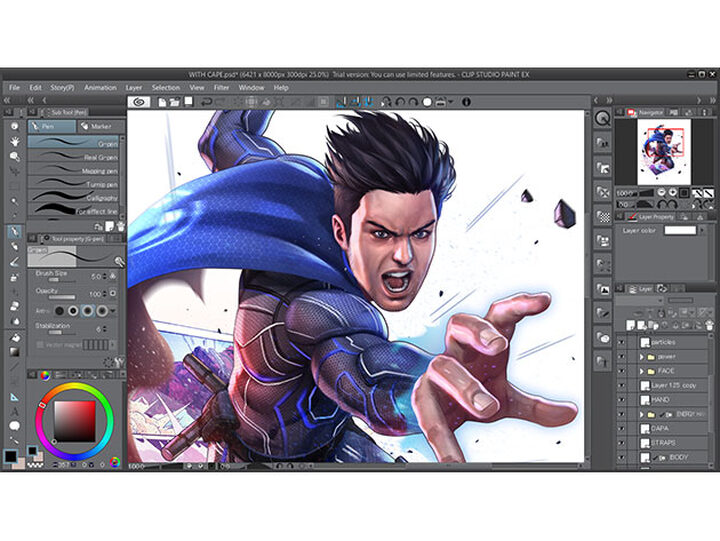Select the Fill bucket tool
720x541 pixels.
[x=15, y=337]
